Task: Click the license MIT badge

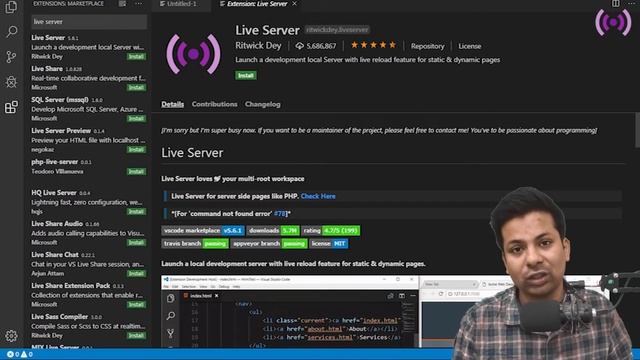Action: tap(329, 244)
